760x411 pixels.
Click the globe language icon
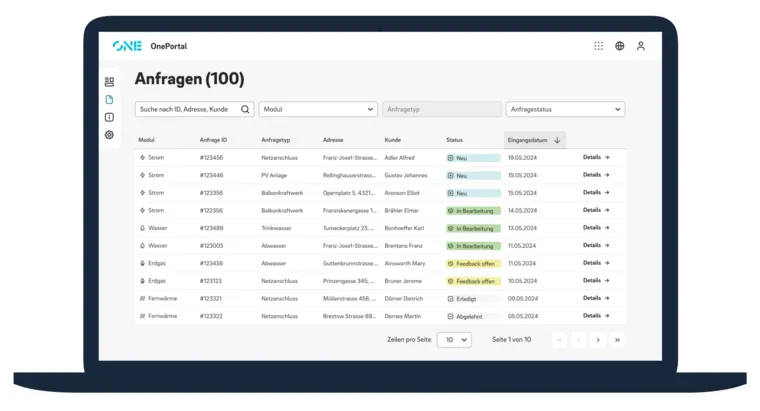pos(620,46)
